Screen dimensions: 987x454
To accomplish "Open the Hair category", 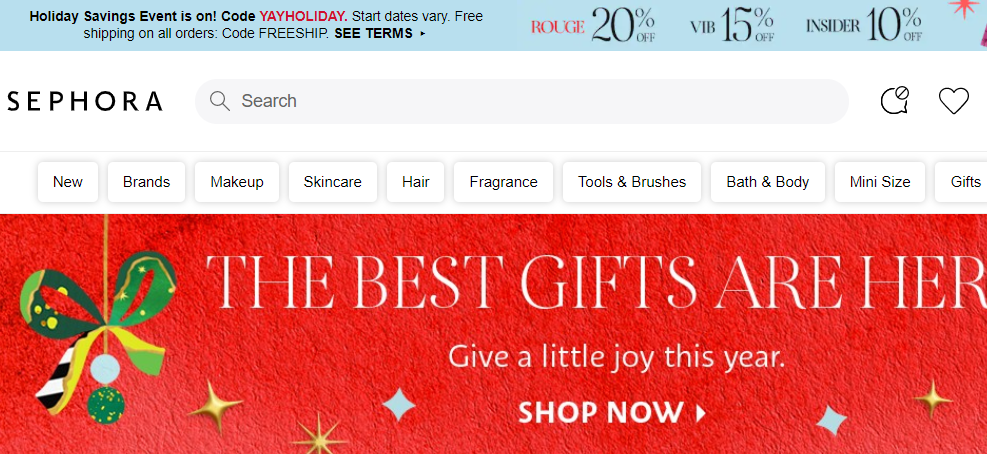I will click(x=415, y=182).
